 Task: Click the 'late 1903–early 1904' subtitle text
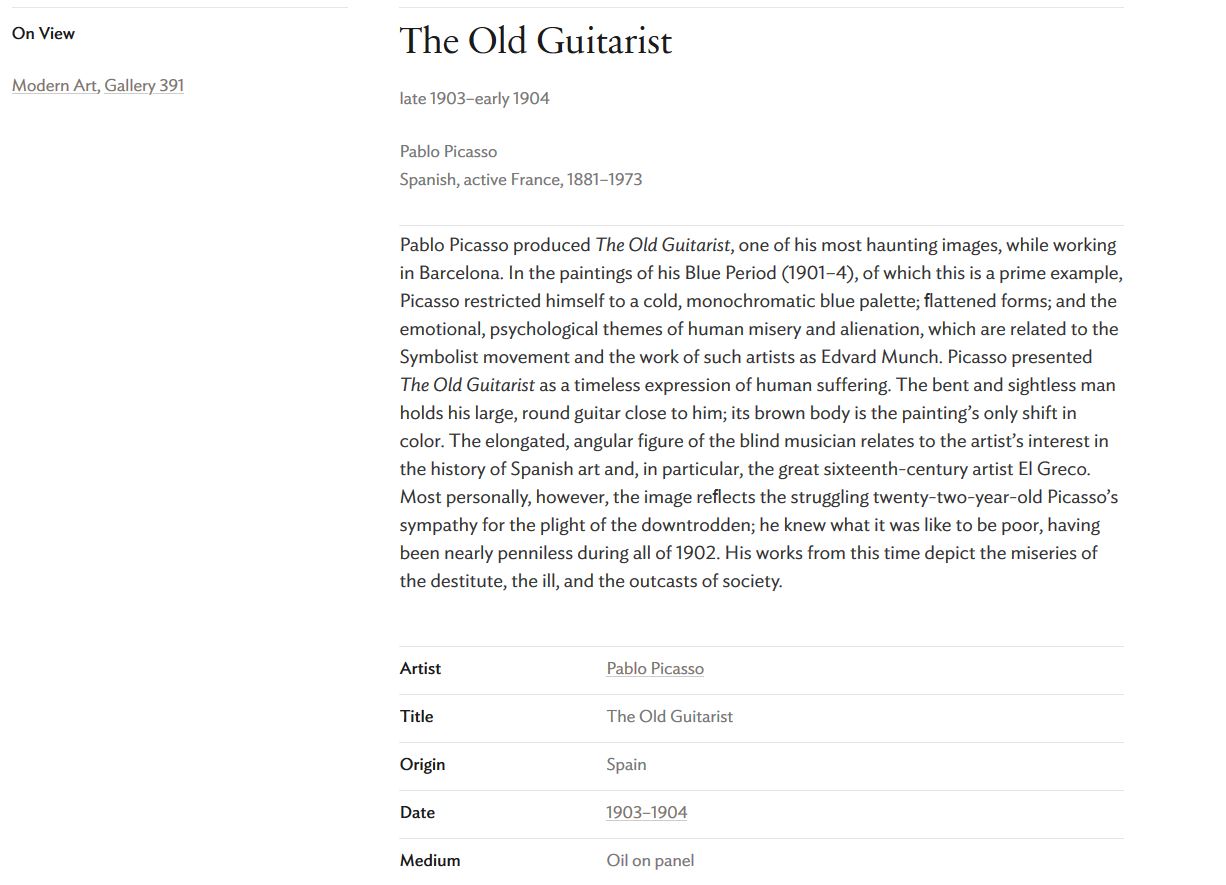pos(474,98)
